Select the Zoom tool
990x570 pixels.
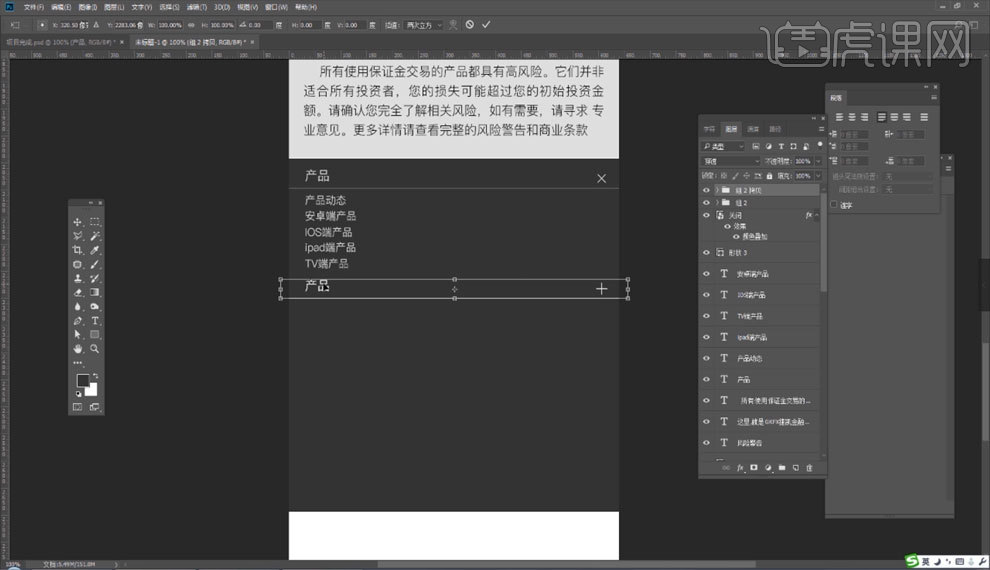click(x=95, y=348)
